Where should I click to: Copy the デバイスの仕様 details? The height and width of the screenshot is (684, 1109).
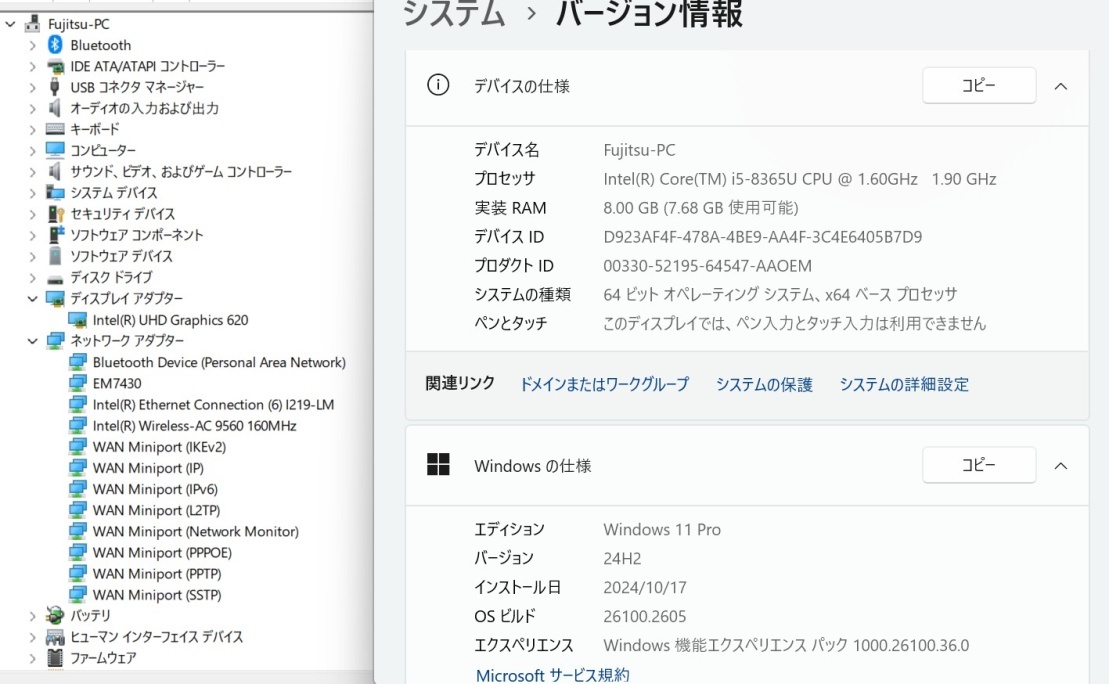979,86
